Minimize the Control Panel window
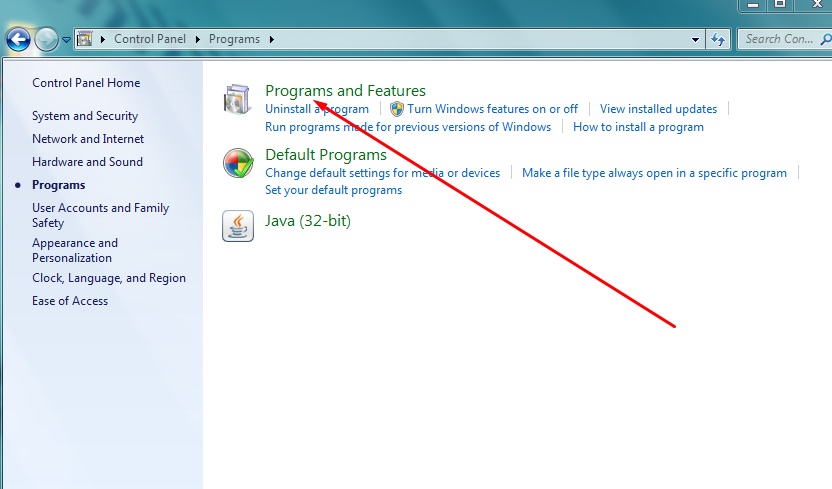This screenshot has height=489, width=832. pyautogui.click(x=752, y=5)
